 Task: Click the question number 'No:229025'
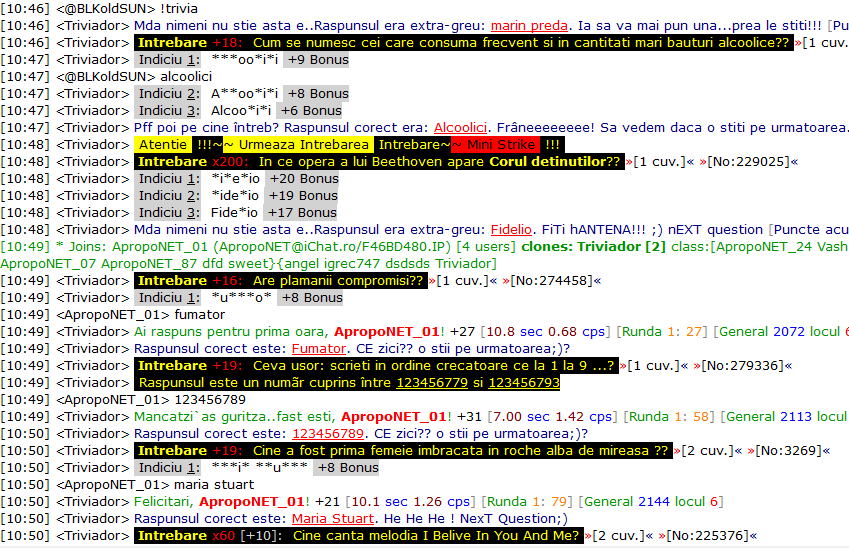(x=748, y=162)
